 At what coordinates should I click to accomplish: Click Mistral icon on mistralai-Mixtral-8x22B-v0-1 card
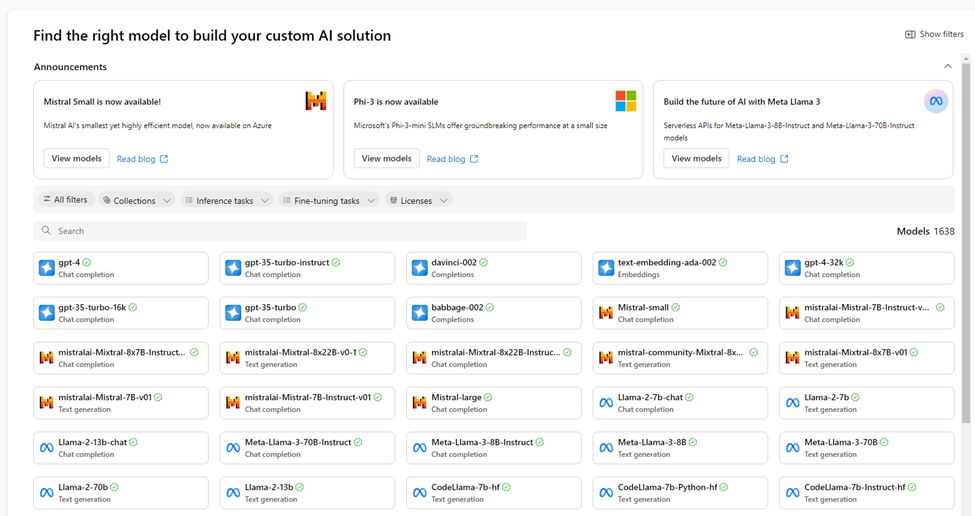233,358
